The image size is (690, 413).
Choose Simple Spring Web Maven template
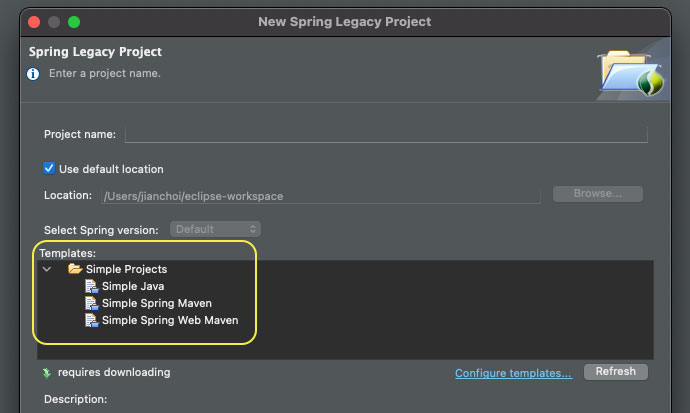(170, 321)
